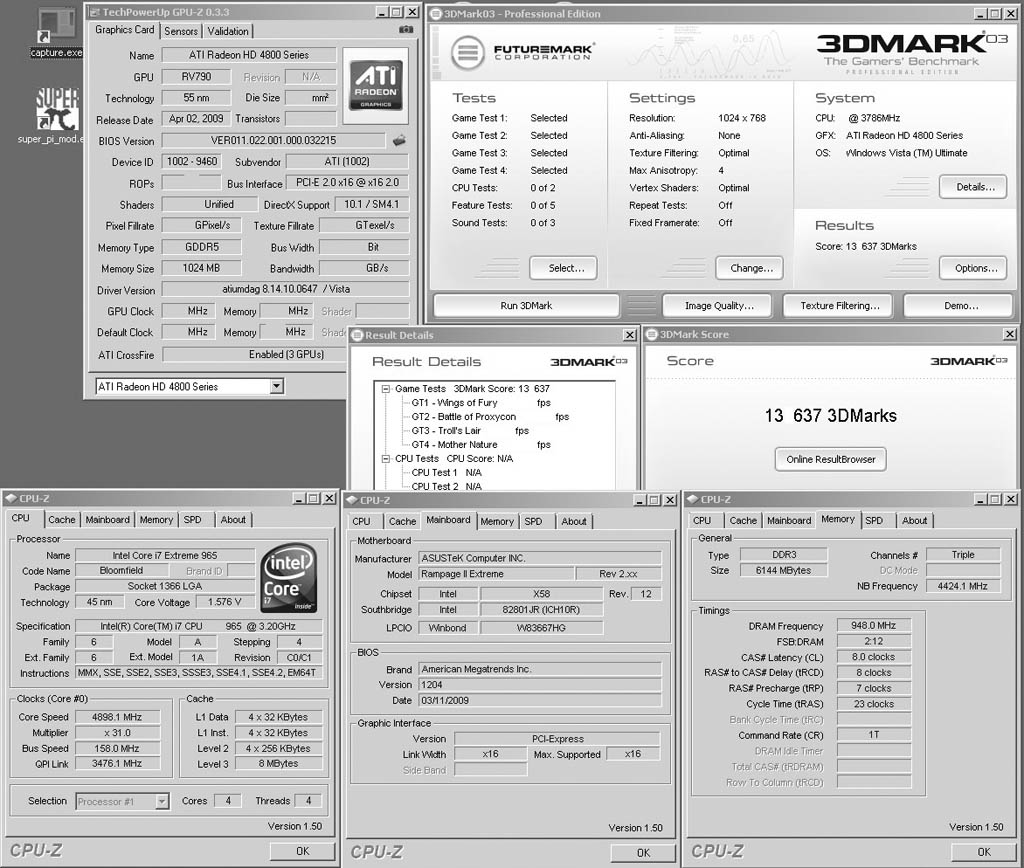The image size is (1024, 868).
Task: Switch to the Sensors tab in GPU-Z
Action: [x=181, y=31]
